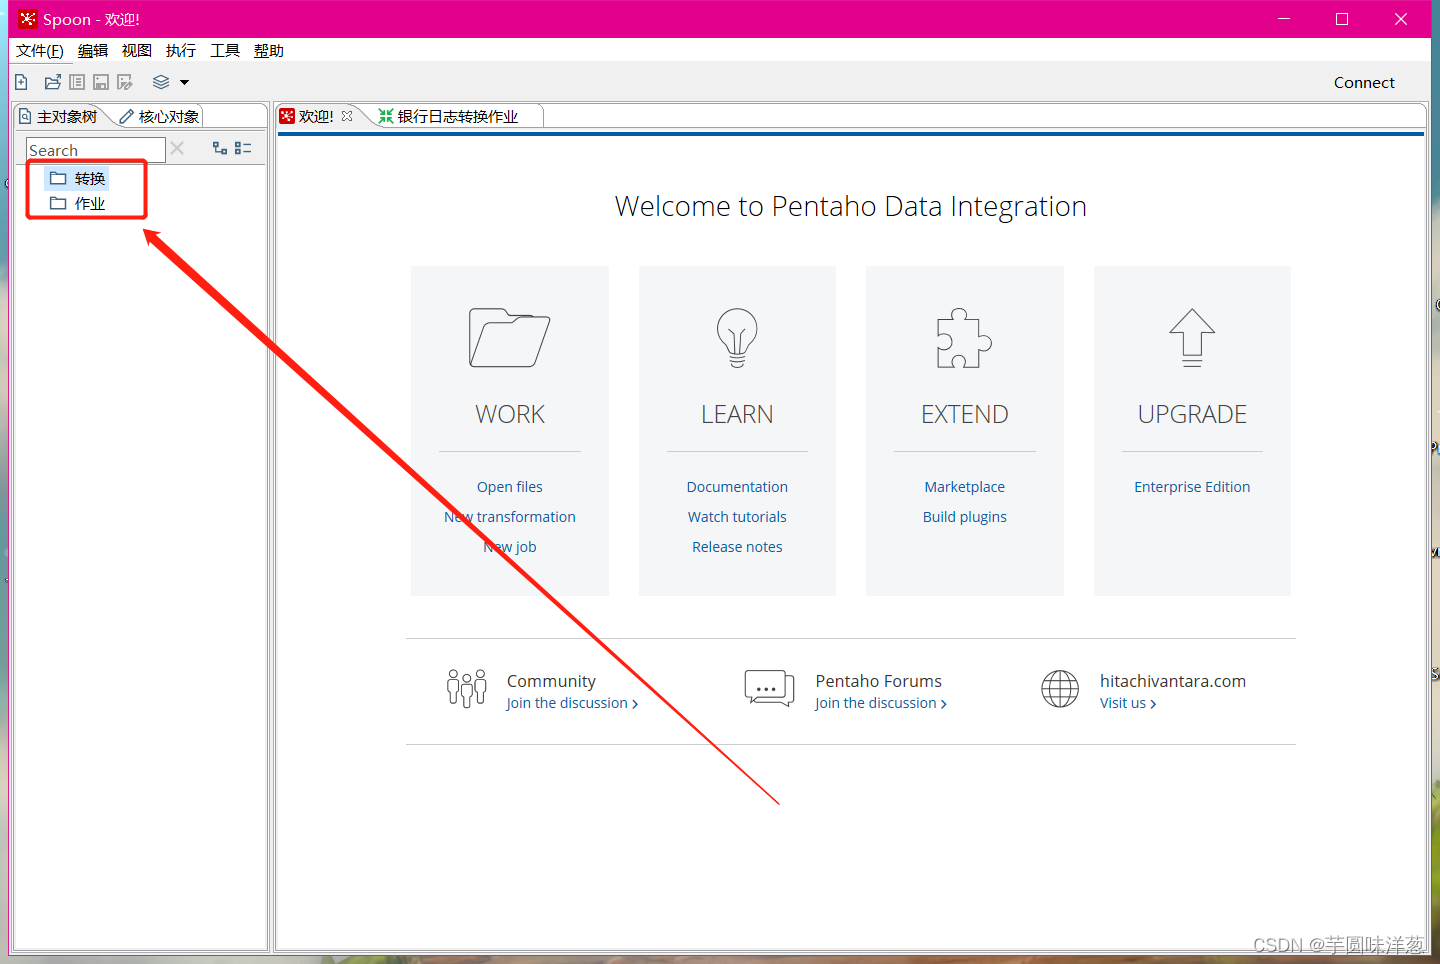Image resolution: width=1440 pixels, height=964 pixels.
Task: Switch to the 核心对象 tab
Action: click(x=159, y=116)
